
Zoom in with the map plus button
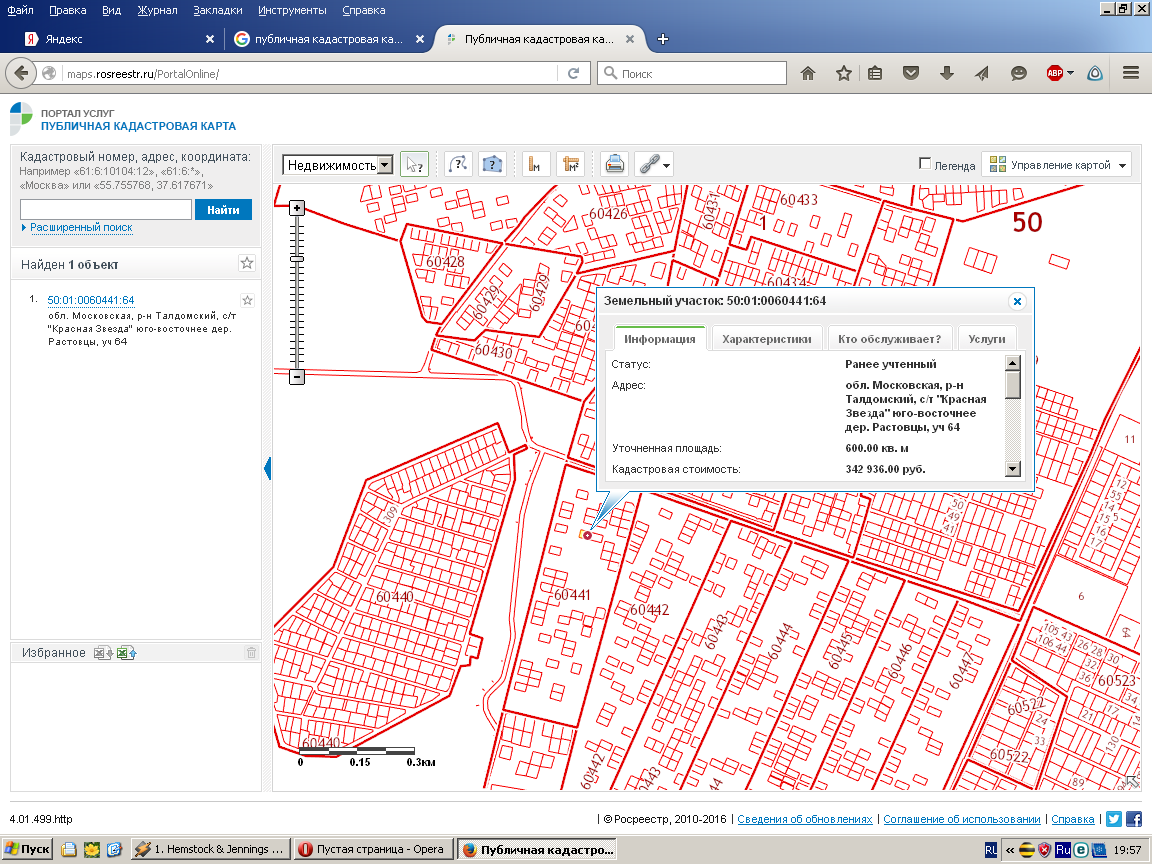click(297, 208)
